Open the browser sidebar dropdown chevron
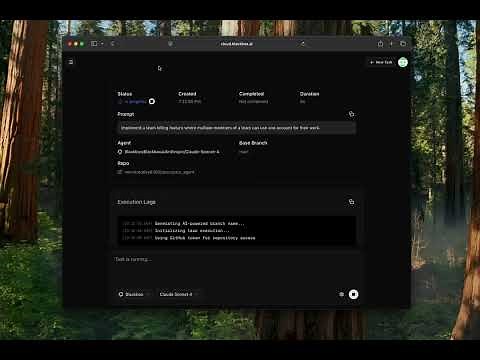Screen dimensions: 480x360 tap(102, 44)
